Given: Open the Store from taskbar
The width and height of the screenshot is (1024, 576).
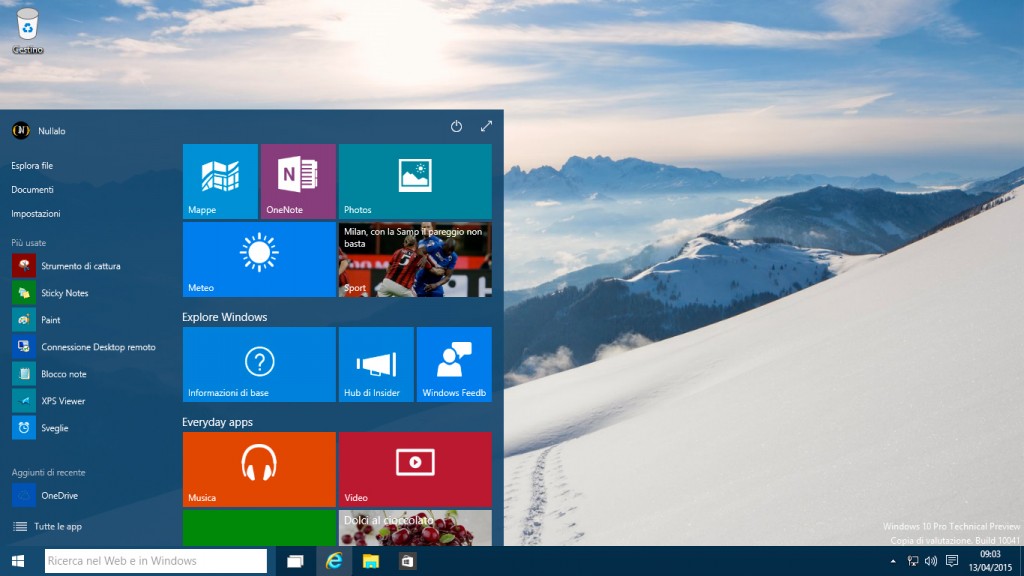Looking at the screenshot, I should coord(408,561).
